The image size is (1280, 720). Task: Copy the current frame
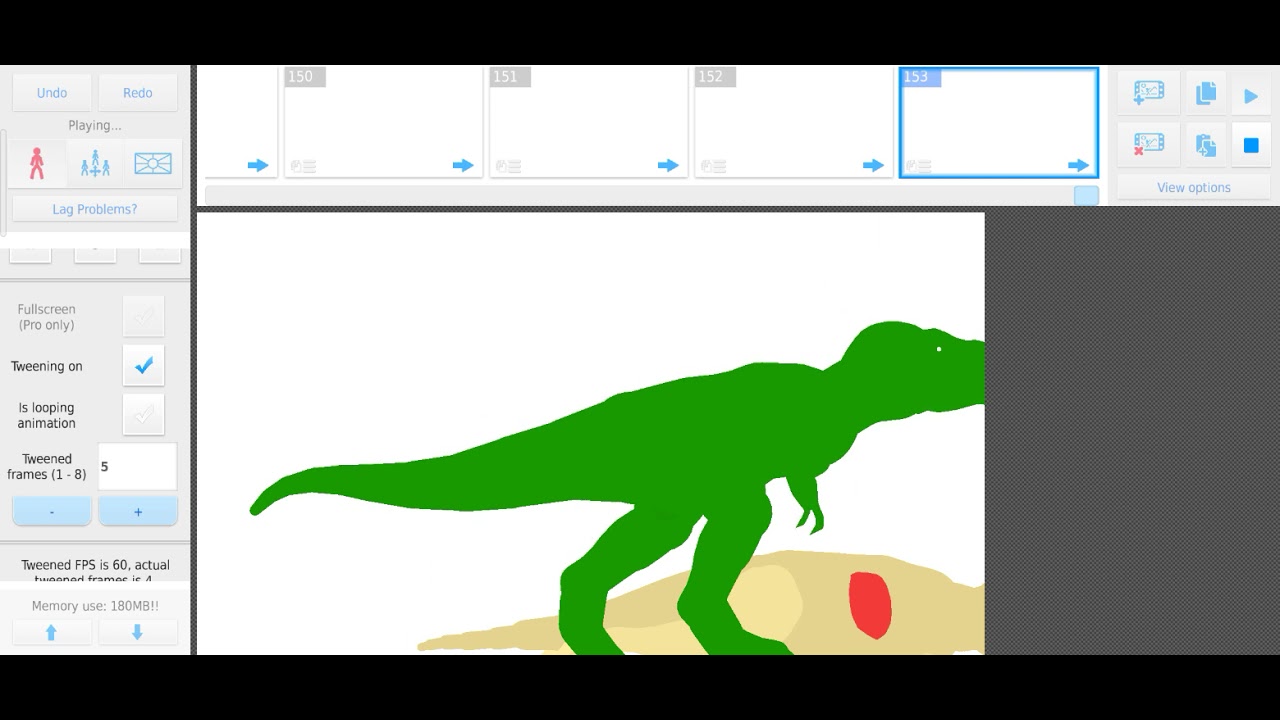point(1206,94)
